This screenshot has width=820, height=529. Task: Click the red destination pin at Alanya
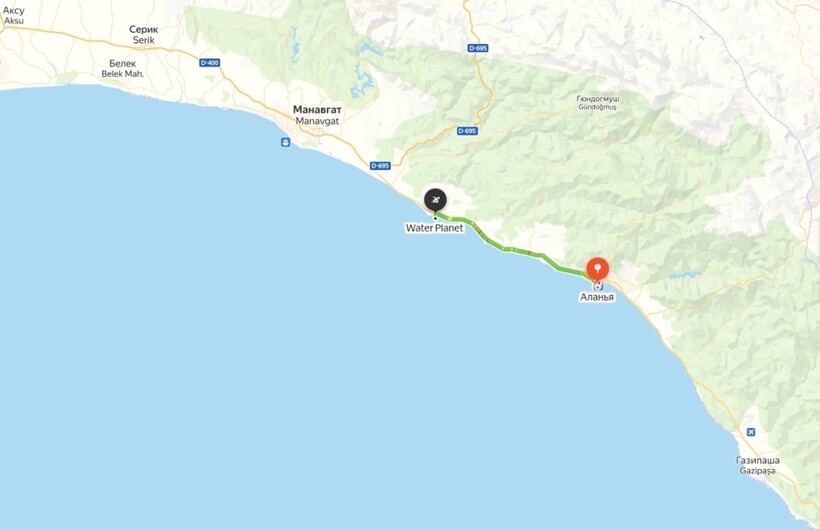pos(597,269)
